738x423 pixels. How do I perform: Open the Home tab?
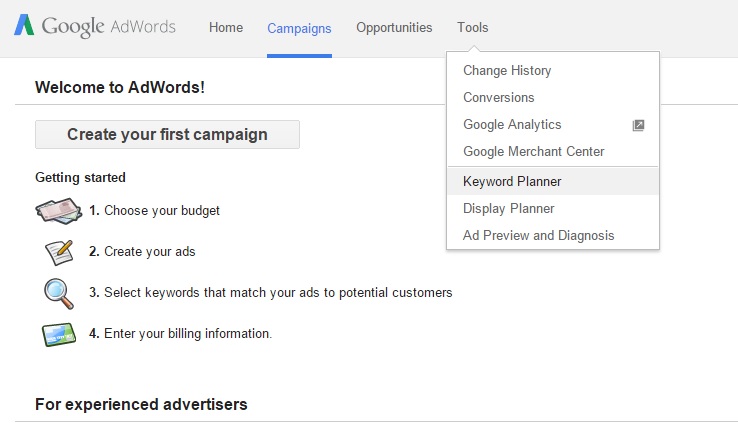[x=226, y=28]
